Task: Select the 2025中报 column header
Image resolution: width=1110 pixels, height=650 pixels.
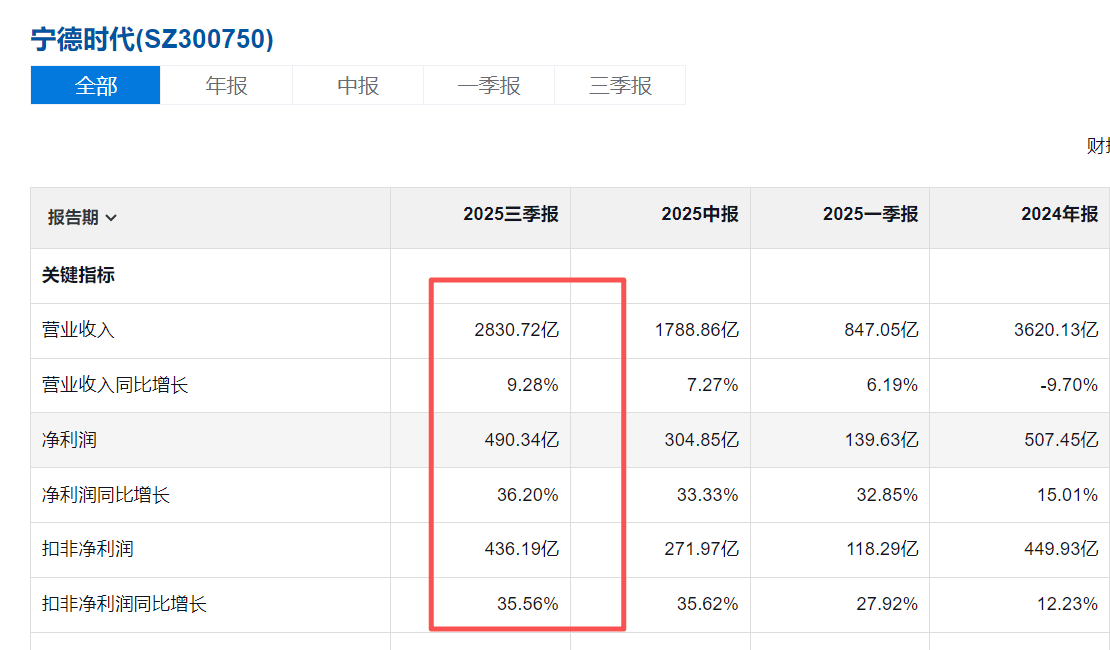Action: pos(699,214)
